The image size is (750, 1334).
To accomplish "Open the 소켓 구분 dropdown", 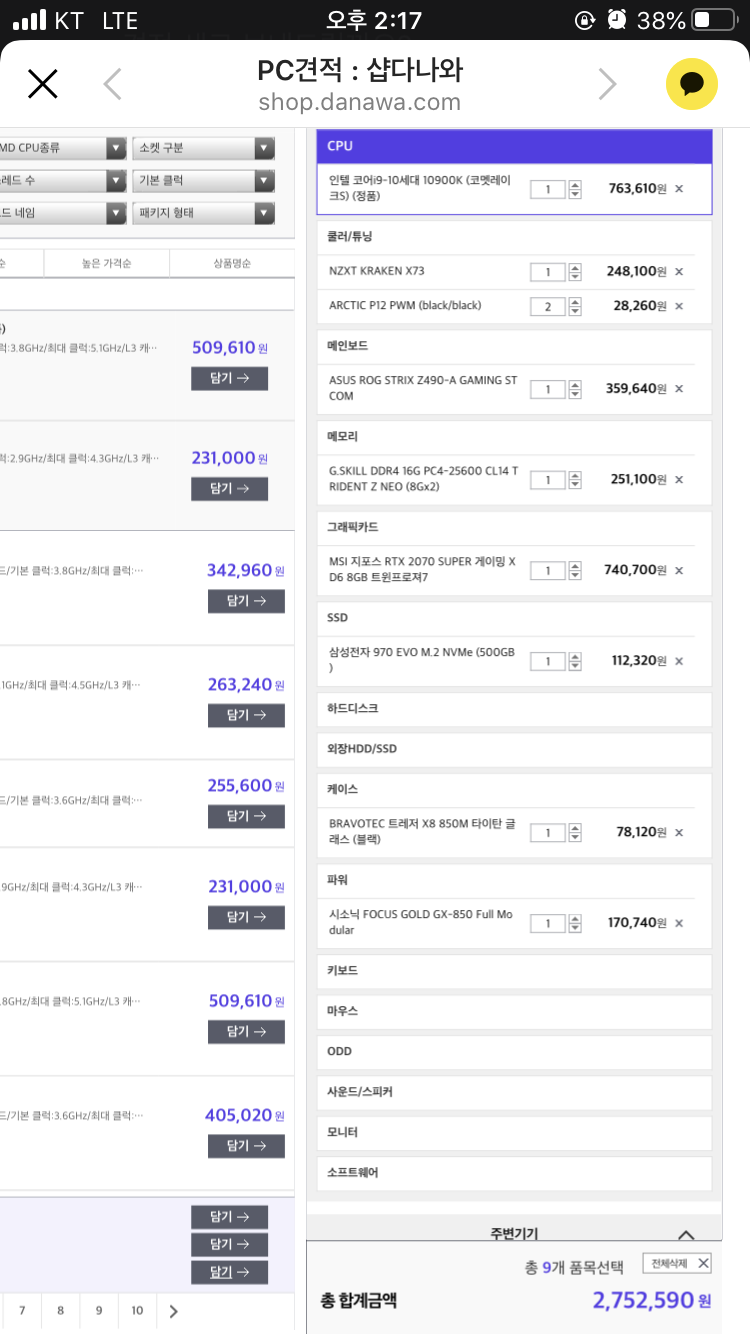I will [203, 148].
